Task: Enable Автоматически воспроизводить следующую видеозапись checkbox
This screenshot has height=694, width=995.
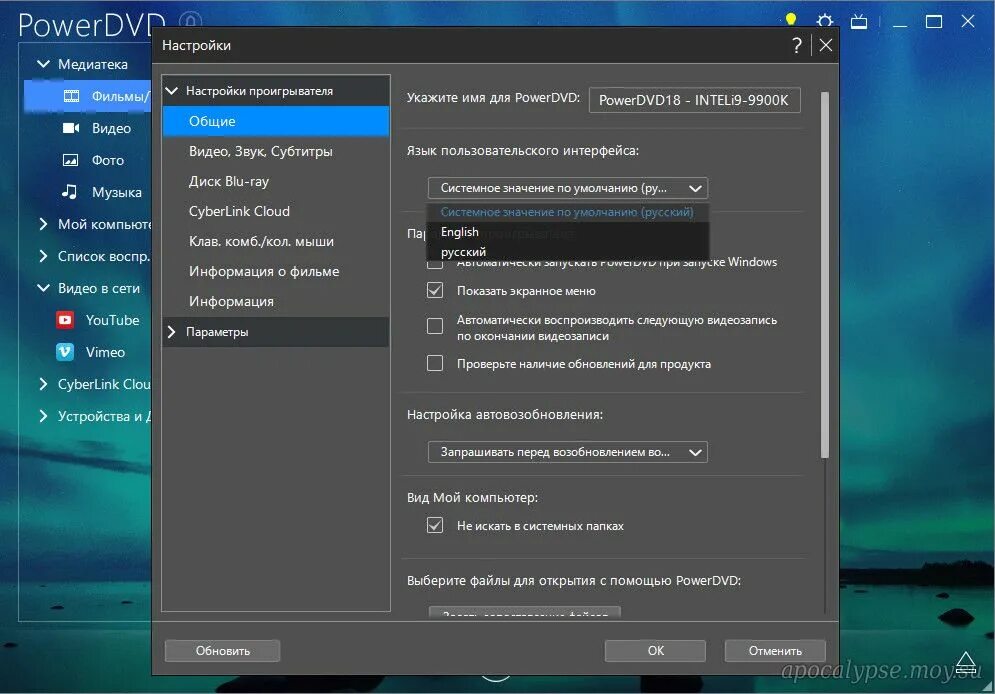Action: coord(435,326)
